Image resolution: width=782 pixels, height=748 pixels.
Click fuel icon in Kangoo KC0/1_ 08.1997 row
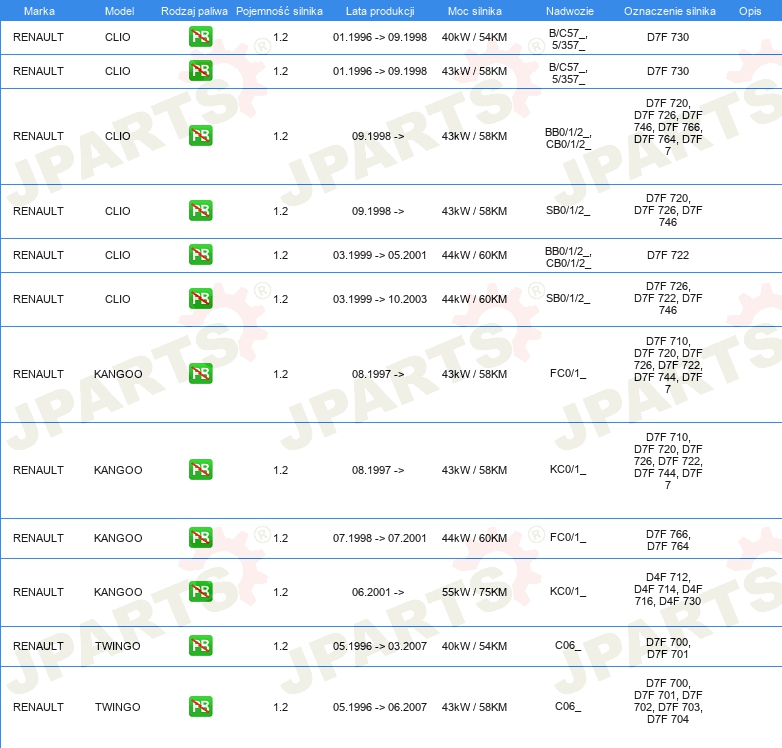click(200, 469)
